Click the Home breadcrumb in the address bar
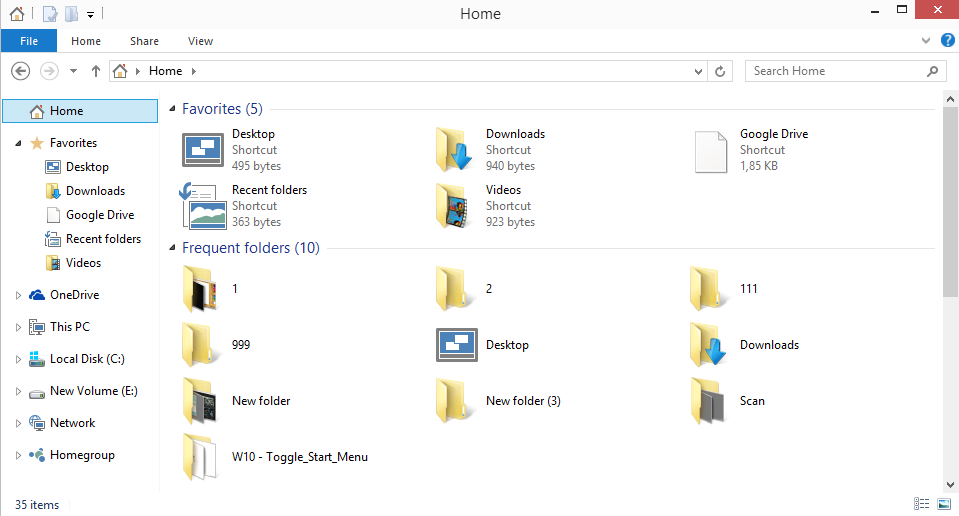Image resolution: width=959 pixels, height=516 pixels. pyautogui.click(x=165, y=71)
